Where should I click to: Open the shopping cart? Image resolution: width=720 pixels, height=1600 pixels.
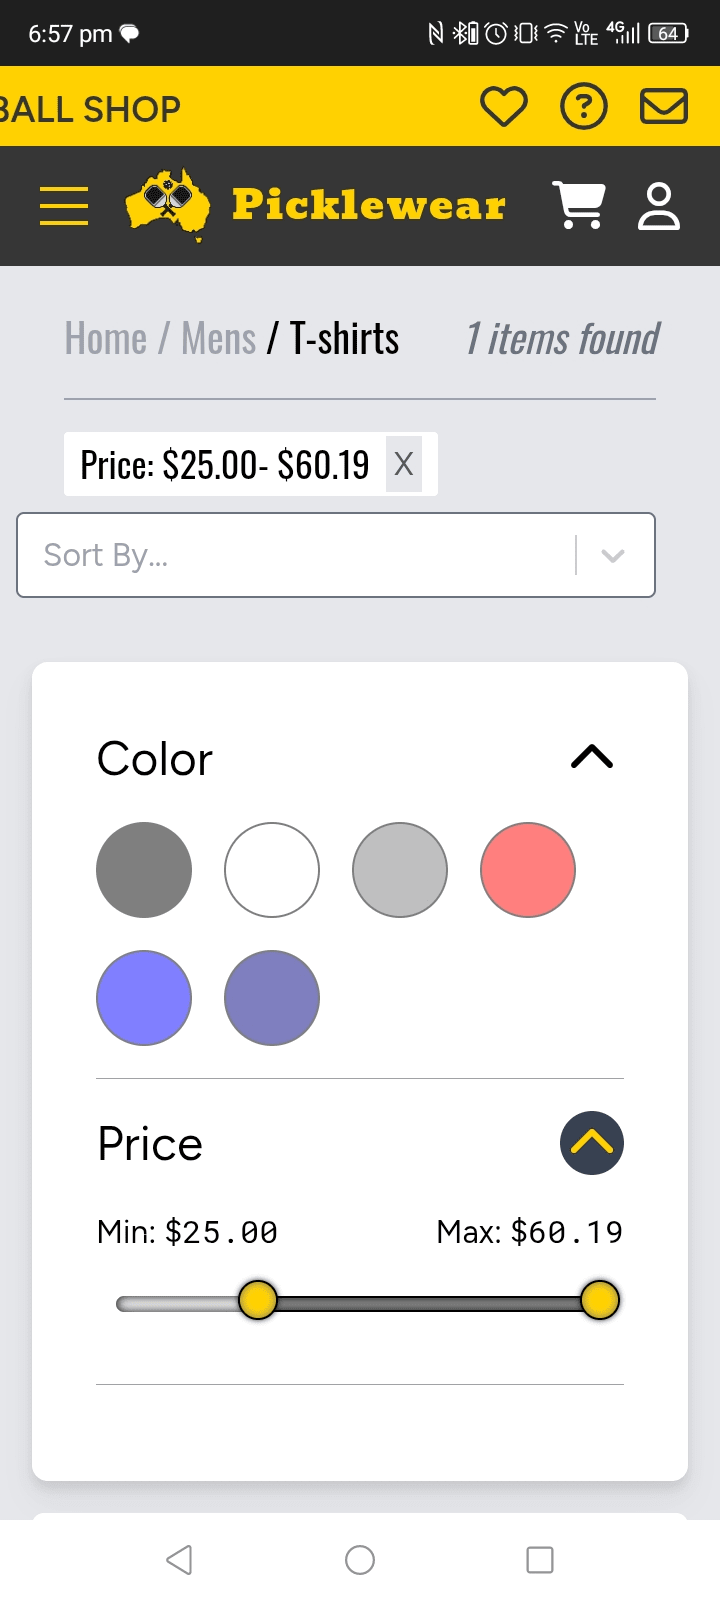(x=579, y=205)
